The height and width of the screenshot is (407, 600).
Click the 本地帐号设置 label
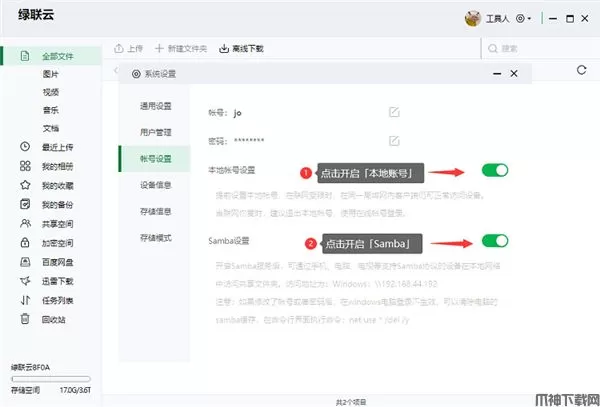coord(232,170)
